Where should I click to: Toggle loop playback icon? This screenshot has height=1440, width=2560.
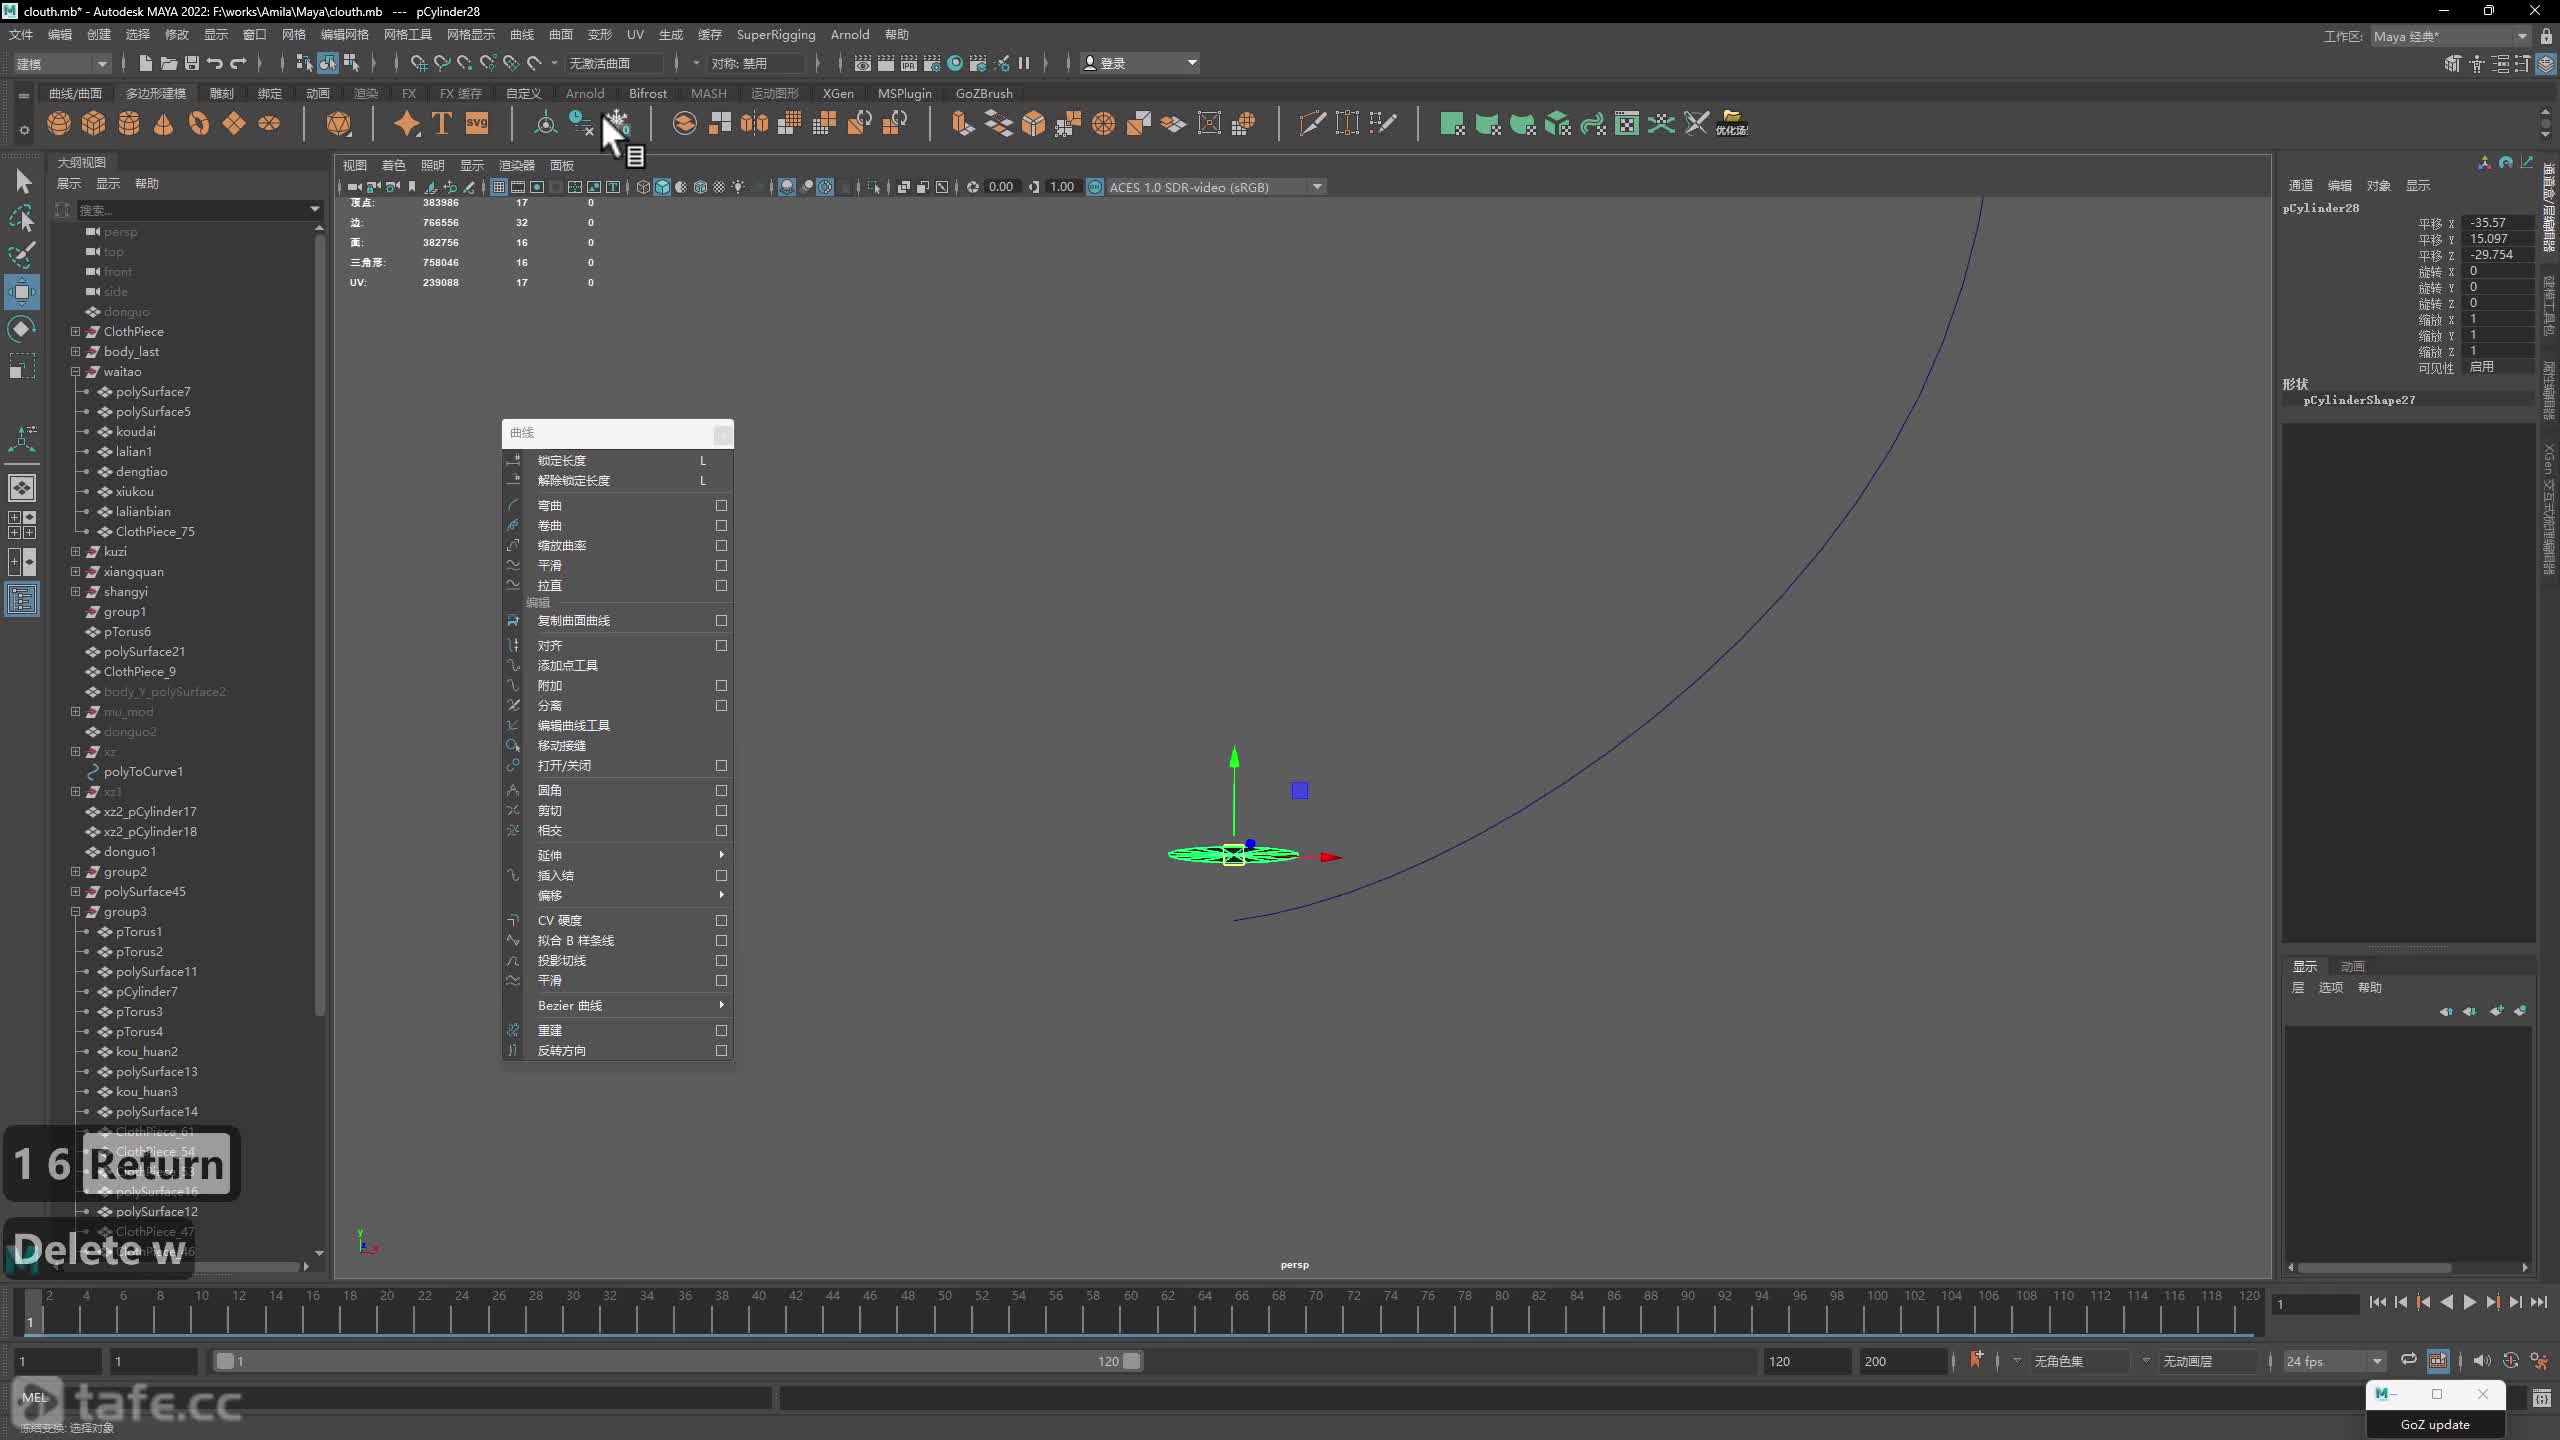(x=2409, y=1360)
